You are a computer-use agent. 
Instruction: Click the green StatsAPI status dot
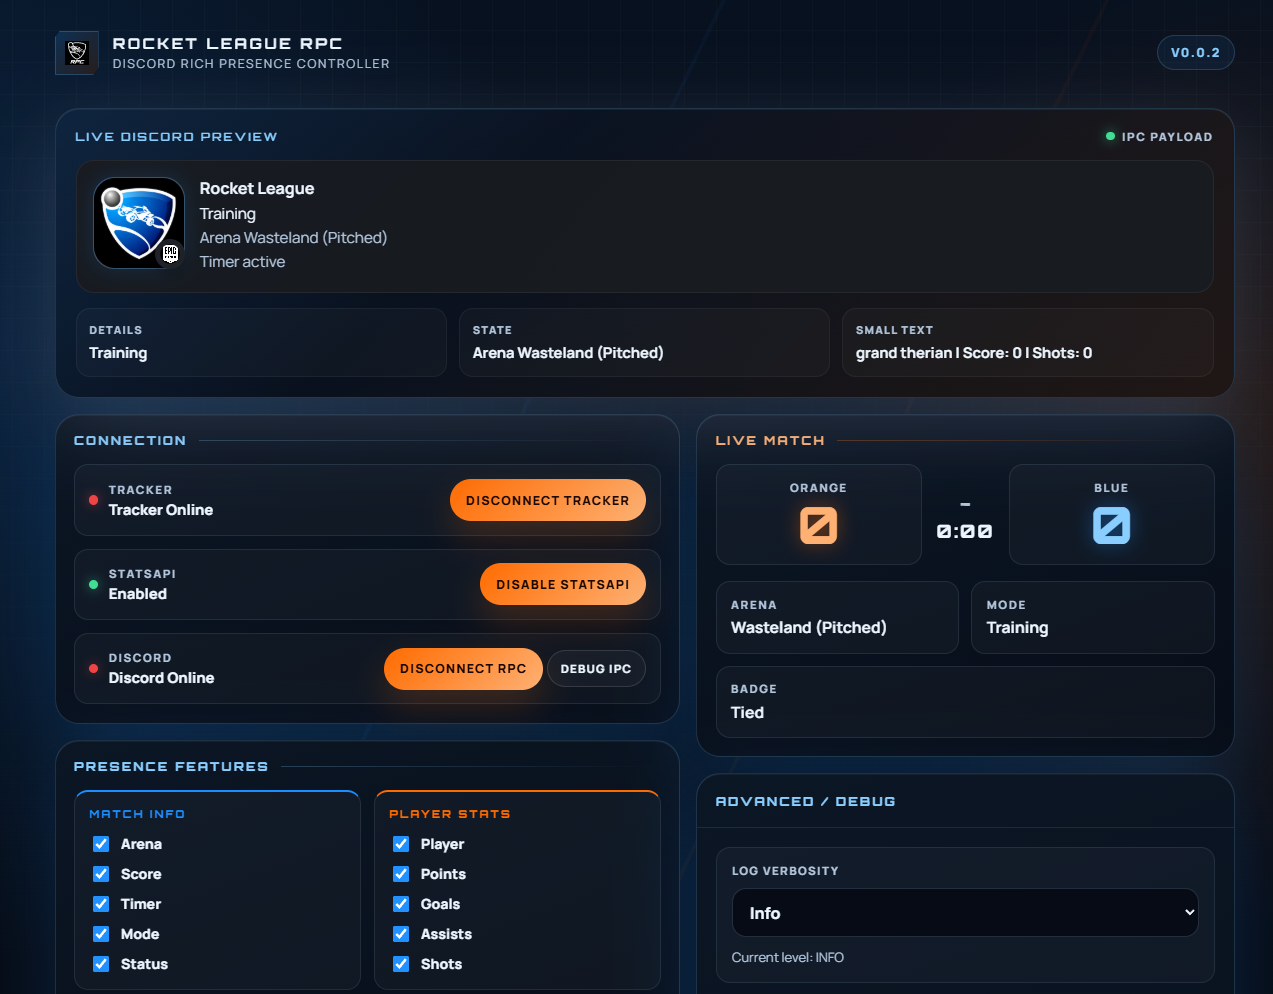pyautogui.click(x=93, y=584)
